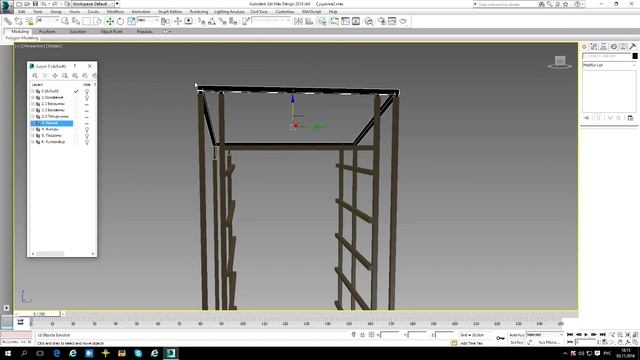Image resolution: width=640 pixels, height=360 pixels.
Task: Click Play Animation button
Action: pos(586,335)
